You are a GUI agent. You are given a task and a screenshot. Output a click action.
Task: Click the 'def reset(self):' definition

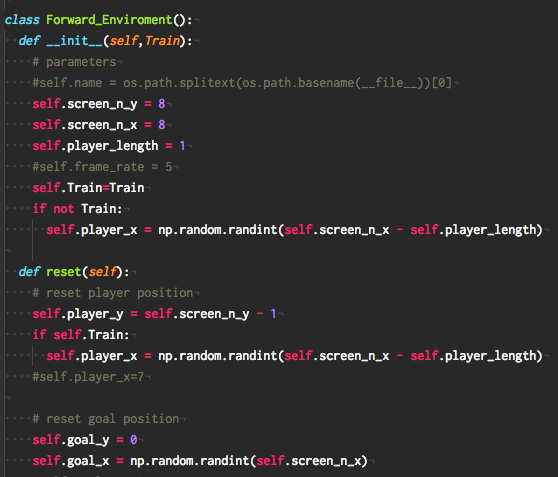pos(74,272)
